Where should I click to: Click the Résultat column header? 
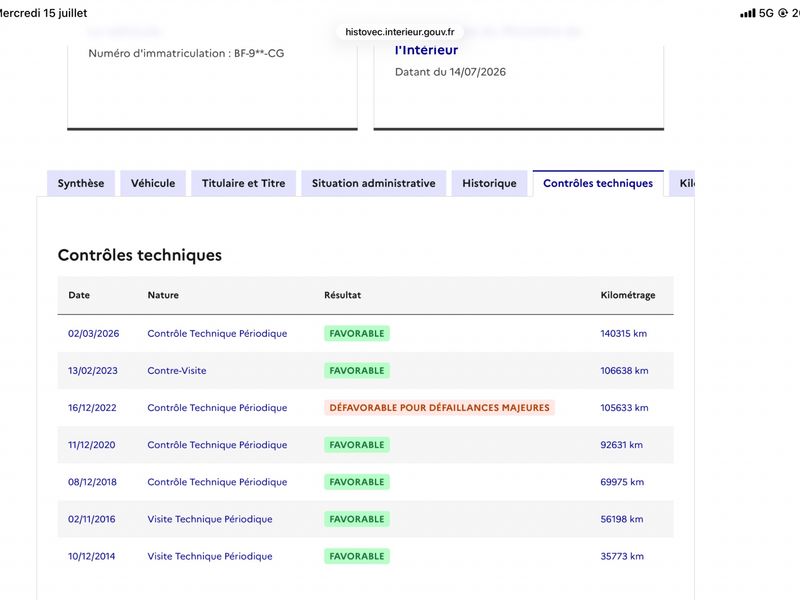click(x=342, y=295)
